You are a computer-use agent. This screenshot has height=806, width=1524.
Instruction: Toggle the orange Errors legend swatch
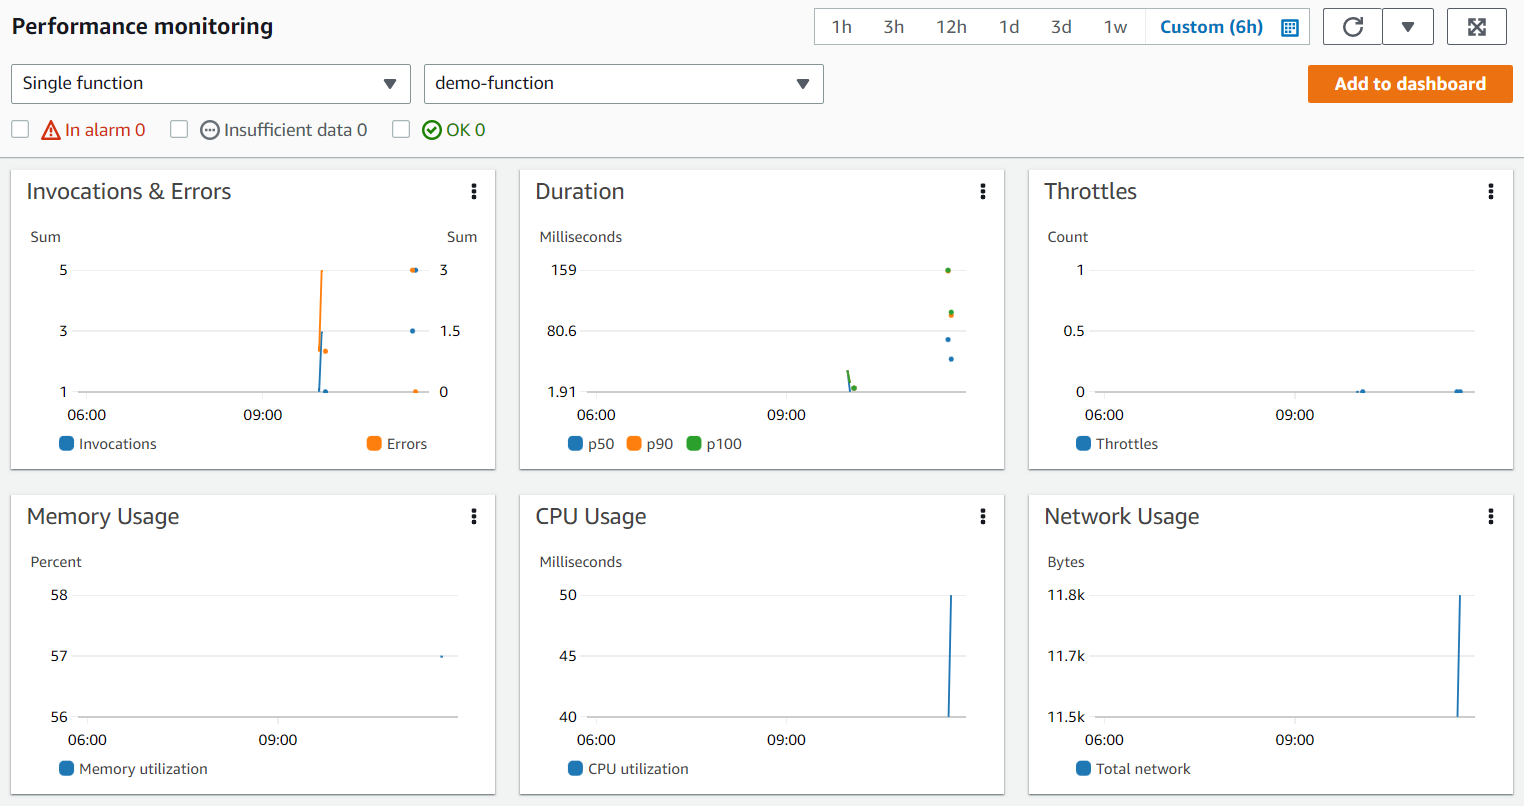[x=374, y=444]
